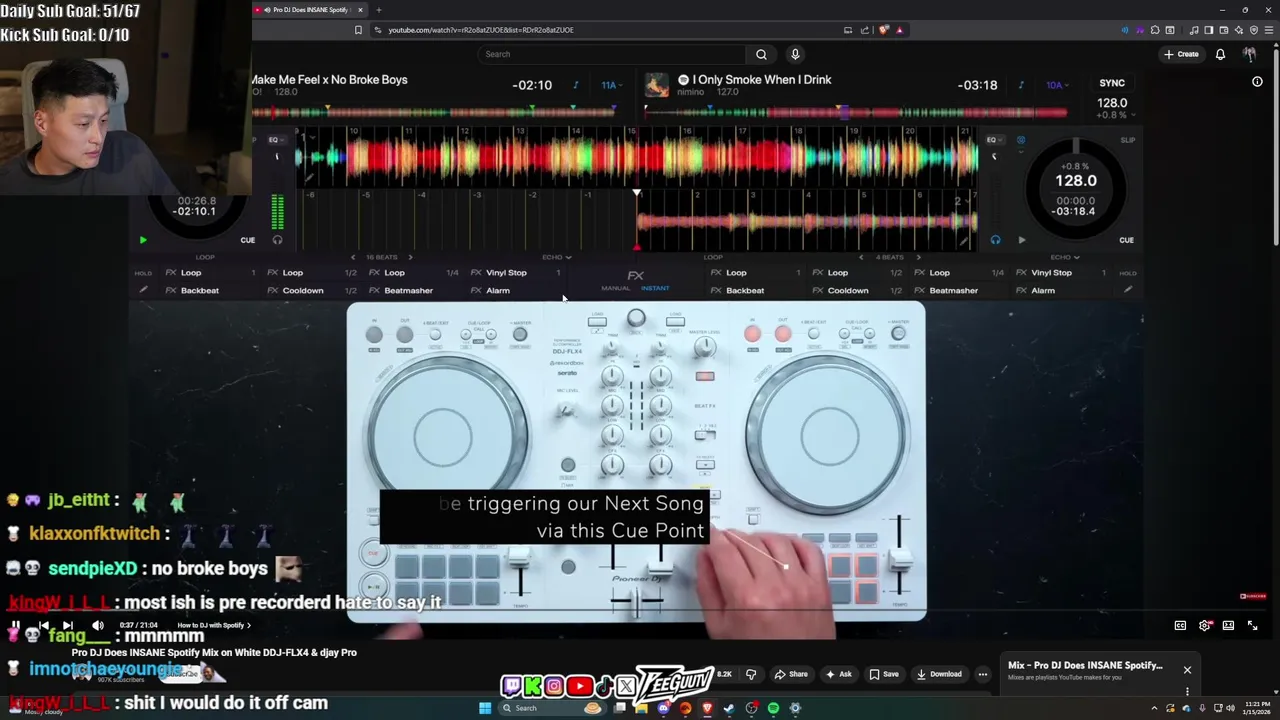The width and height of the screenshot is (1280, 720).
Task: Toggle SLIP mode on right deck
Action: tap(1128, 140)
